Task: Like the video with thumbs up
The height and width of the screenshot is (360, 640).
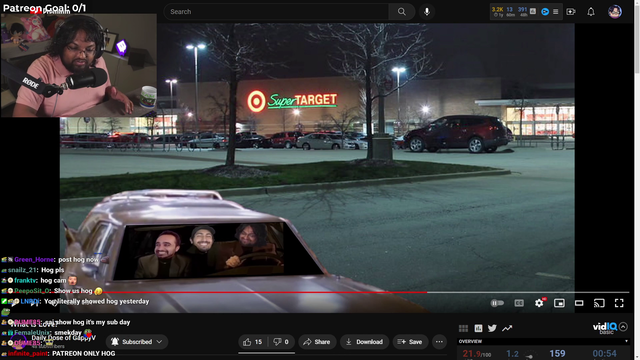Action: point(253,342)
